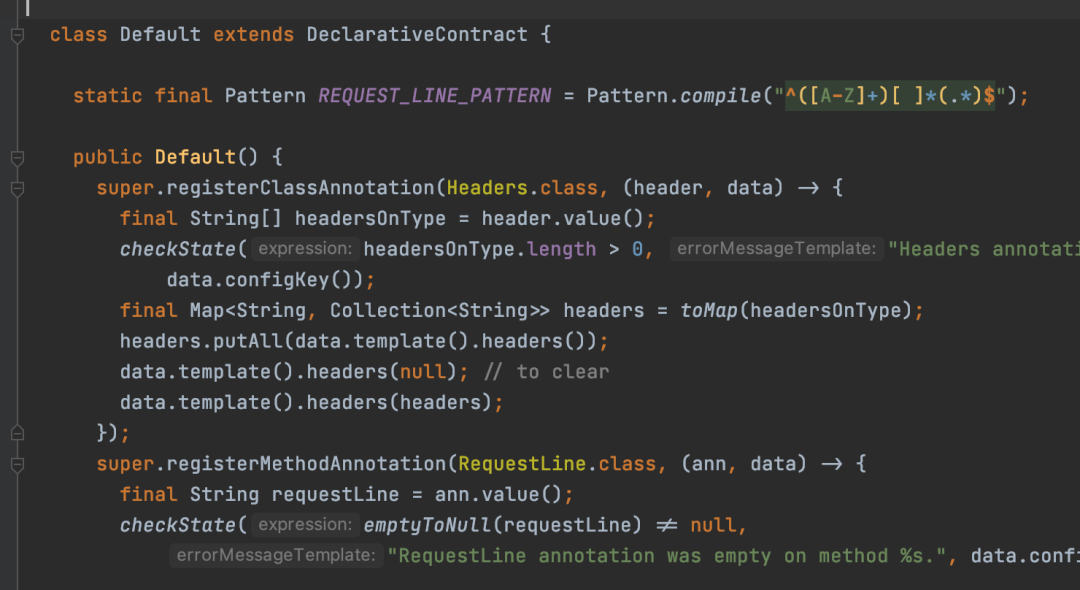1080x590 pixels.
Task: Collapse the public Default() constructor fold
Action: [18, 158]
